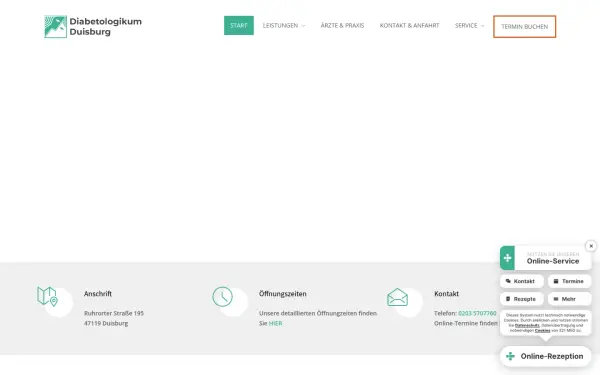This screenshot has width=600, height=375.
Task: Call the phone number 0203 5707780
Action: [477, 313]
